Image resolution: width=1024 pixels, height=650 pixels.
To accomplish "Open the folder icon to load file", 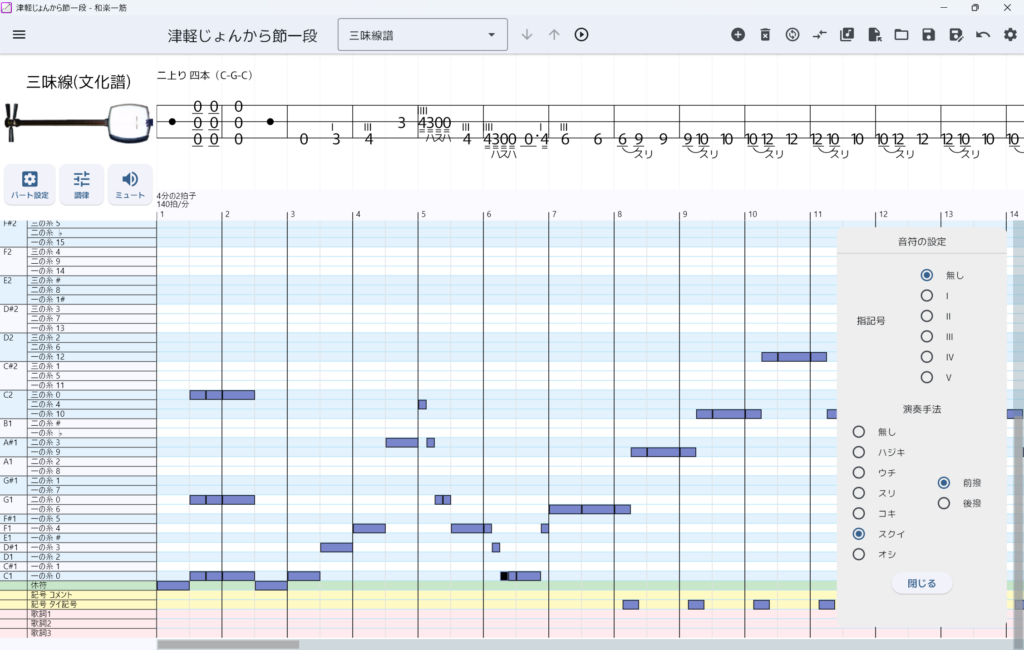I will pos(901,35).
